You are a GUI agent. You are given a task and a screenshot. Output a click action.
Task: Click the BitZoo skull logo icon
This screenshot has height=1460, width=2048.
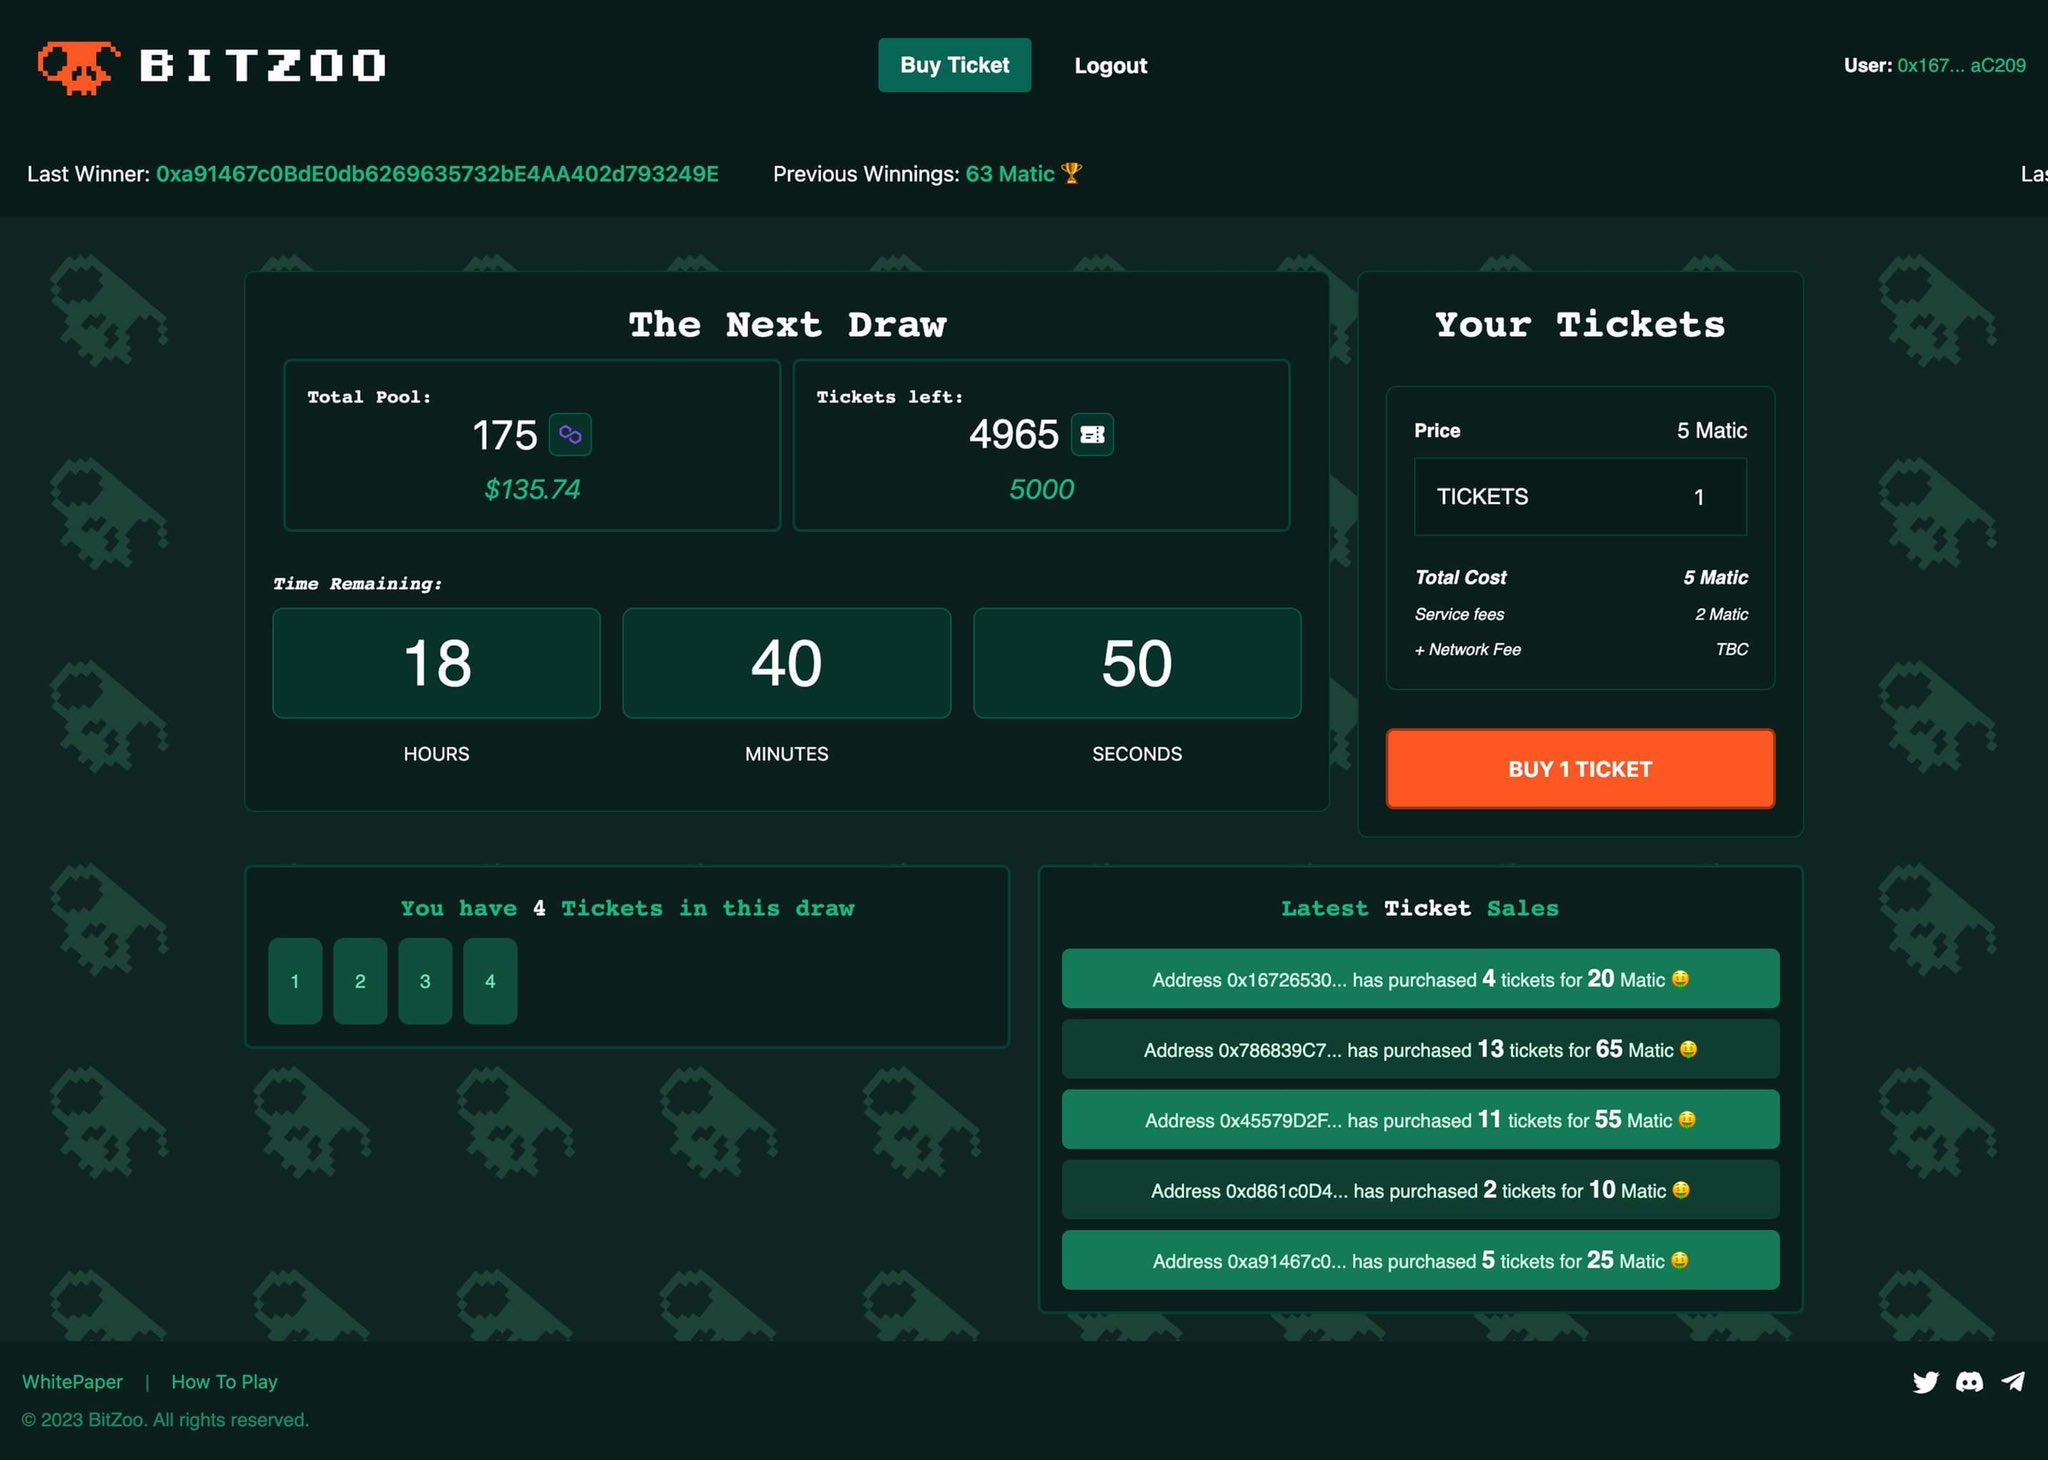[x=78, y=66]
